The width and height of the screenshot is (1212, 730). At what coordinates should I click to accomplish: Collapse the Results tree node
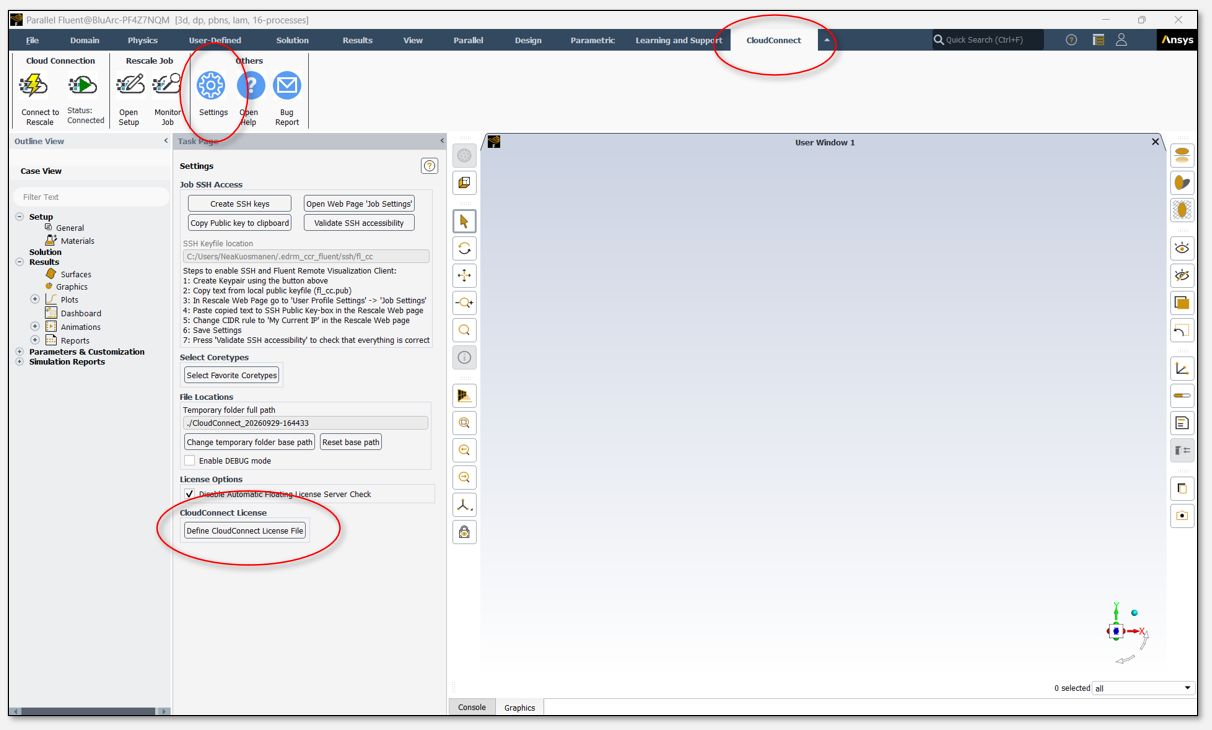pos(20,262)
